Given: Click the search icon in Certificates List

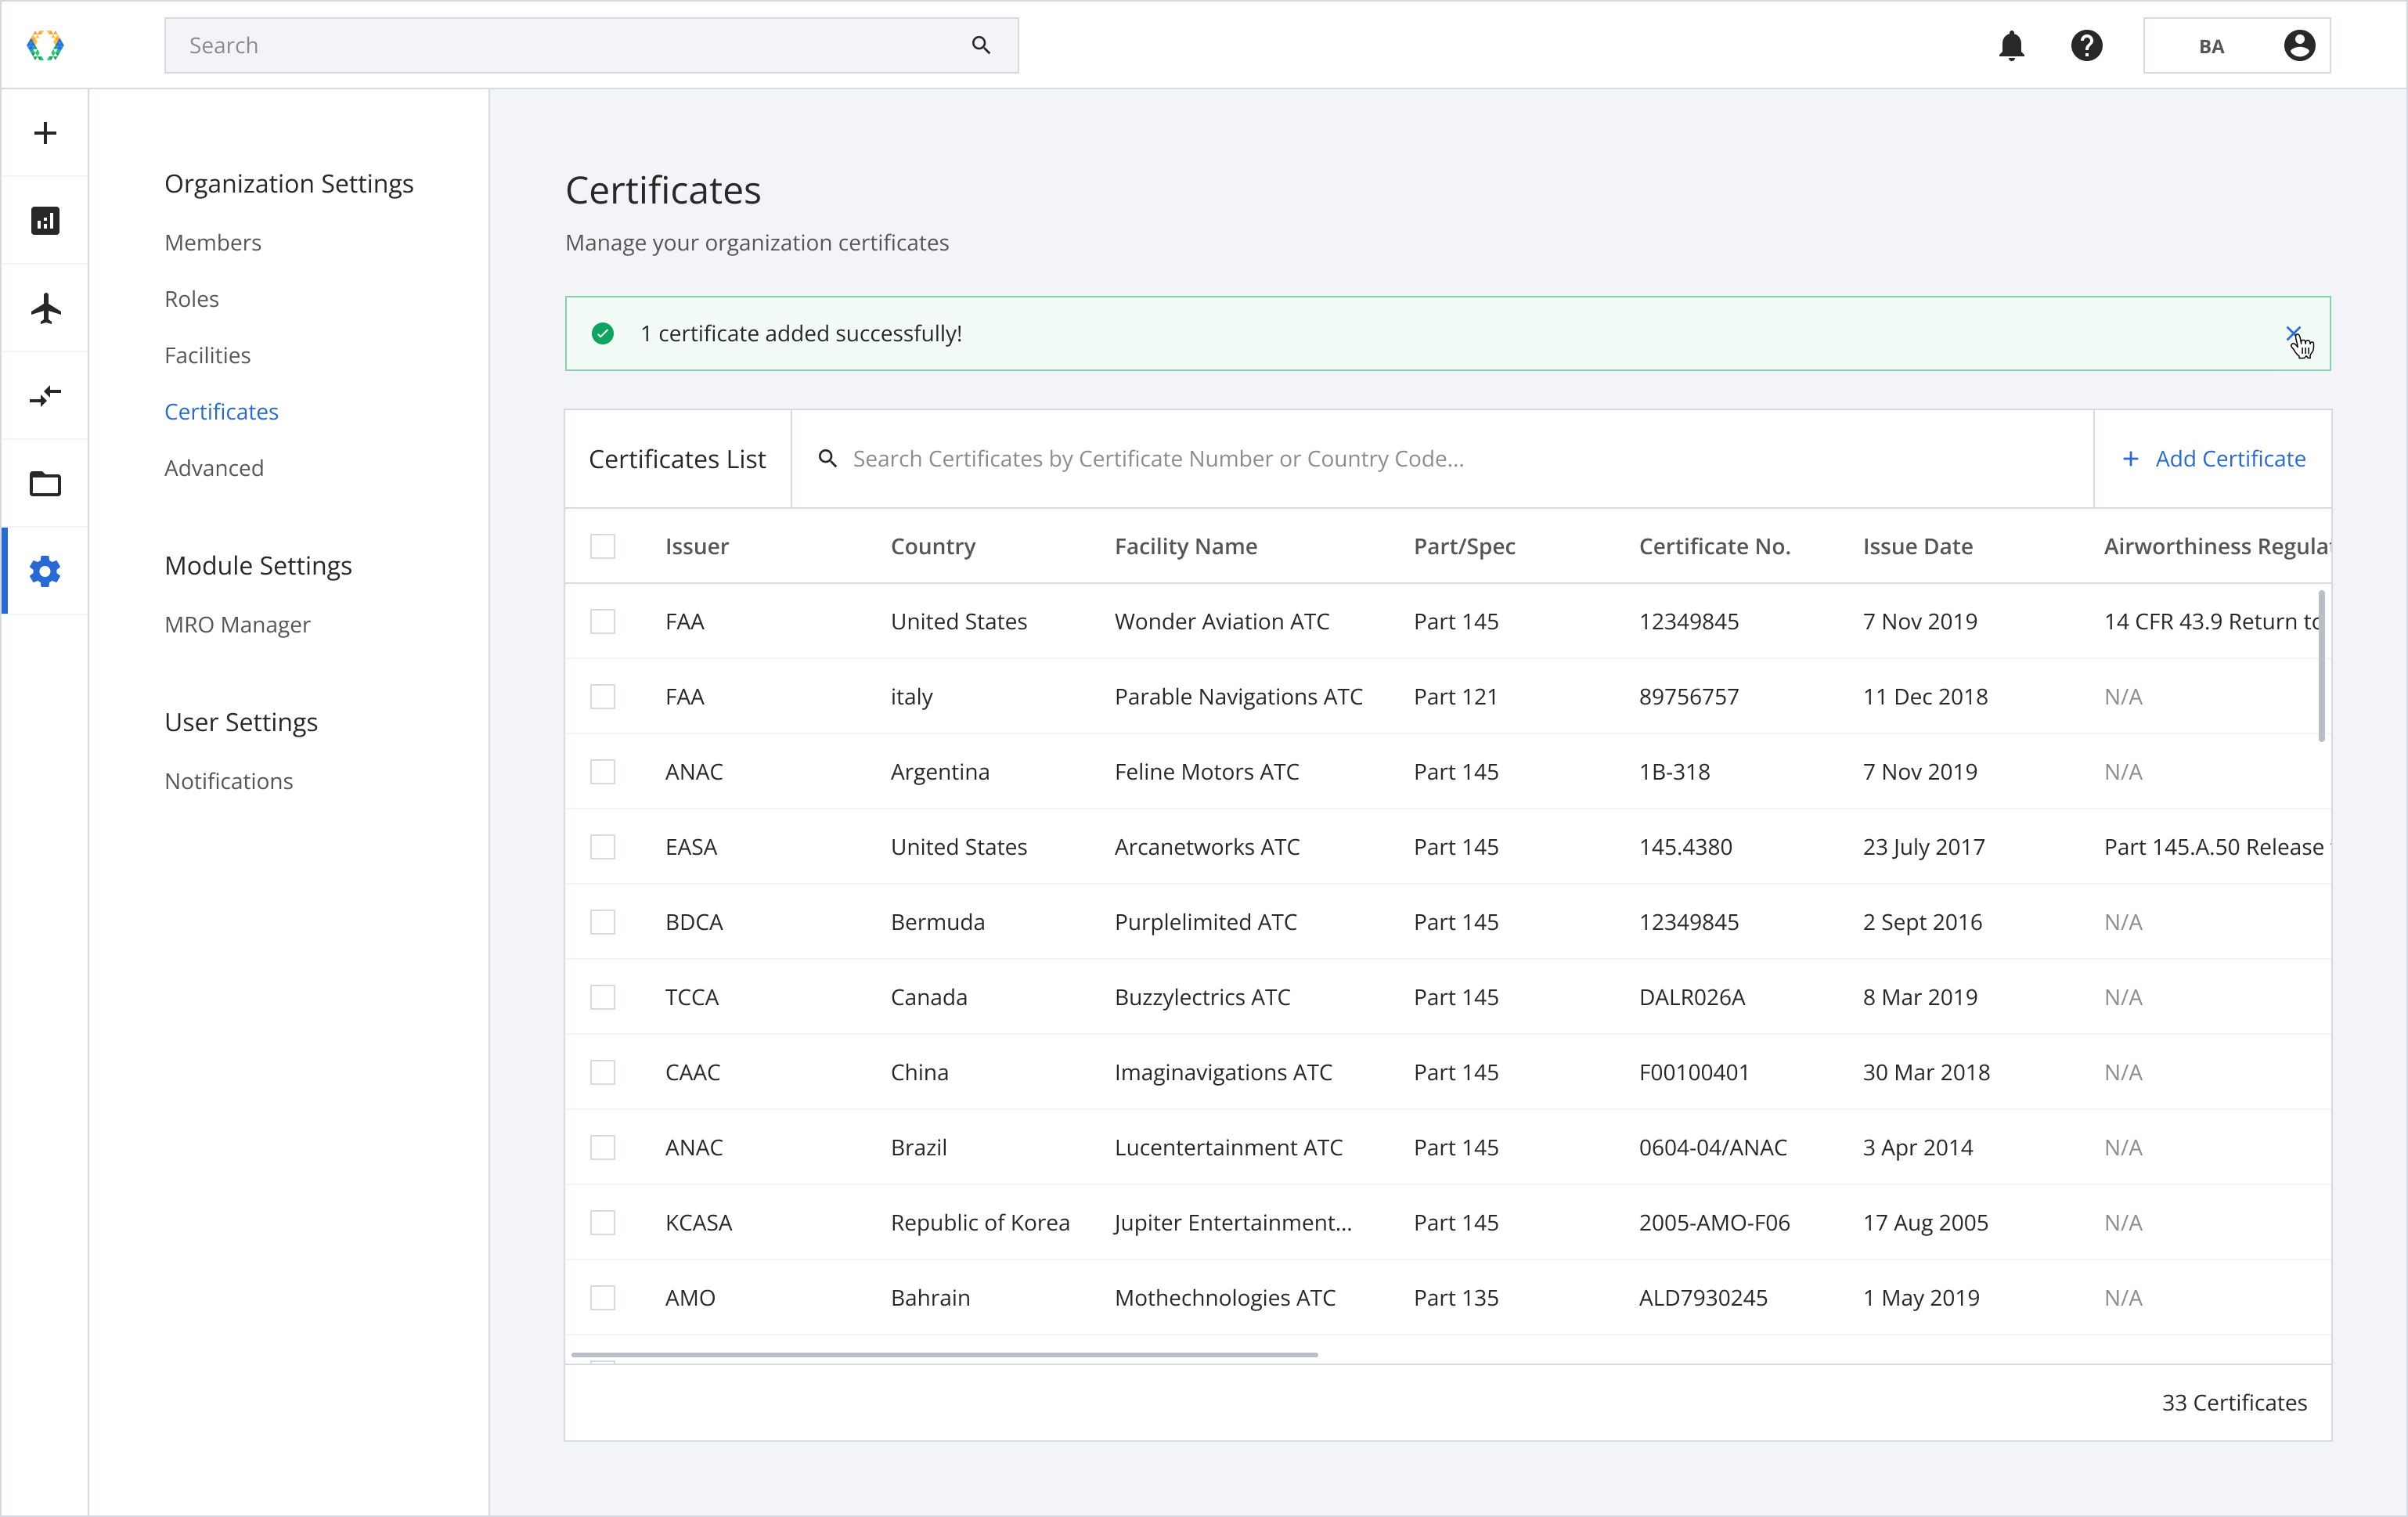Looking at the screenshot, I should [x=827, y=458].
